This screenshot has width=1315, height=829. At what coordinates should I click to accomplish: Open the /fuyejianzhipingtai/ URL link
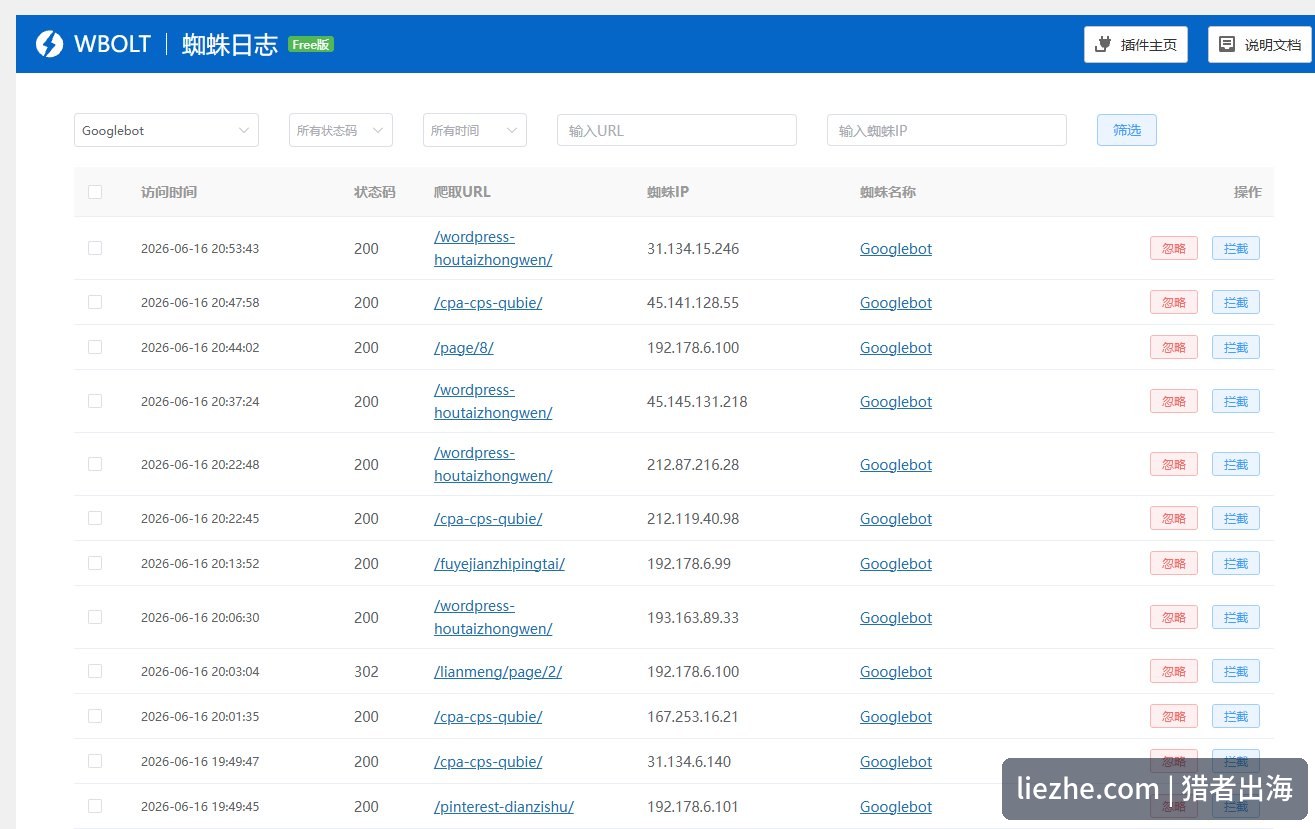tap(499, 563)
